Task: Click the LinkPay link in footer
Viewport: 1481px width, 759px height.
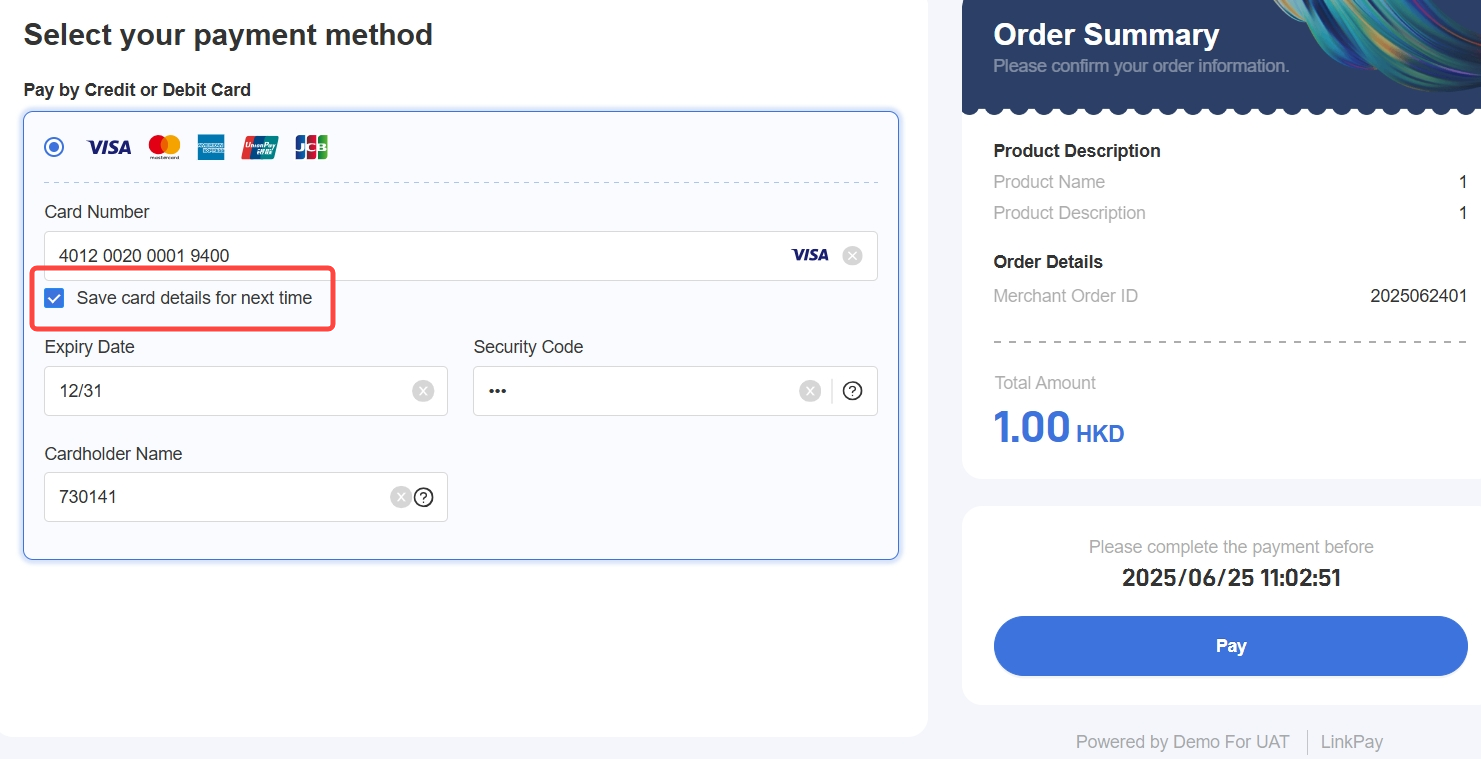Action: click(x=1351, y=742)
